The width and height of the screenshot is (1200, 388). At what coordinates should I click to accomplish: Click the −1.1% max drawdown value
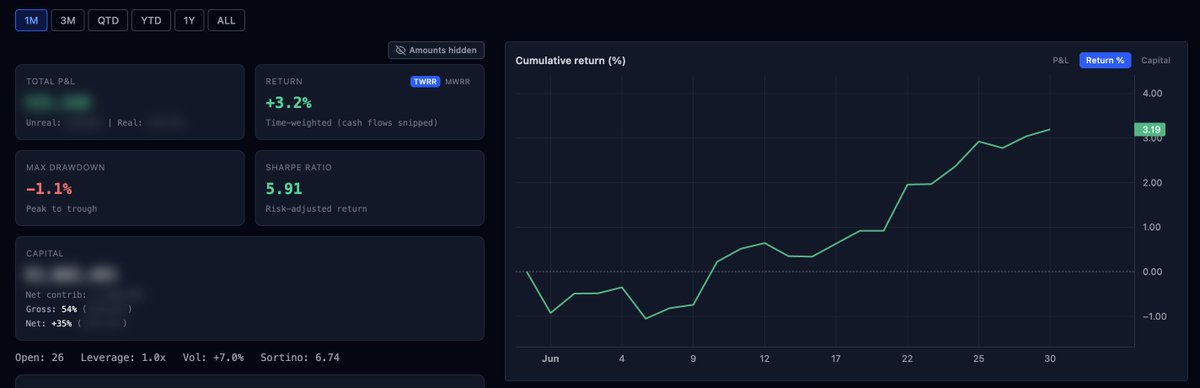click(49, 188)
